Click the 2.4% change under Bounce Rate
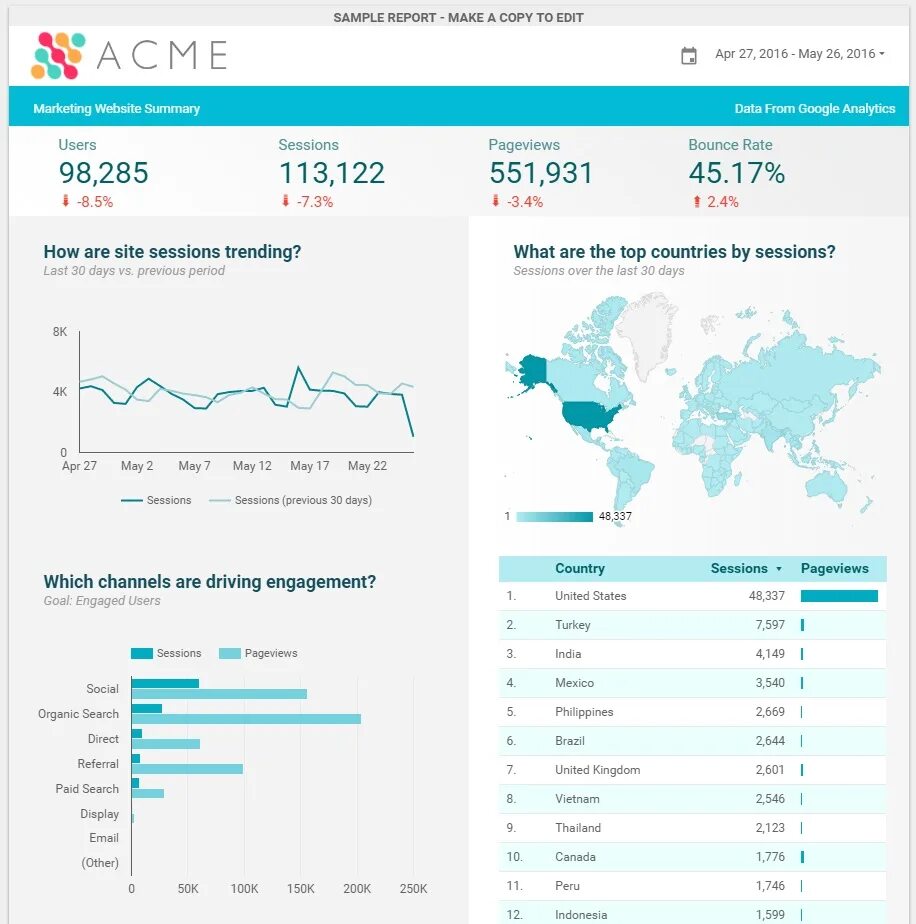 coord(723,202)
